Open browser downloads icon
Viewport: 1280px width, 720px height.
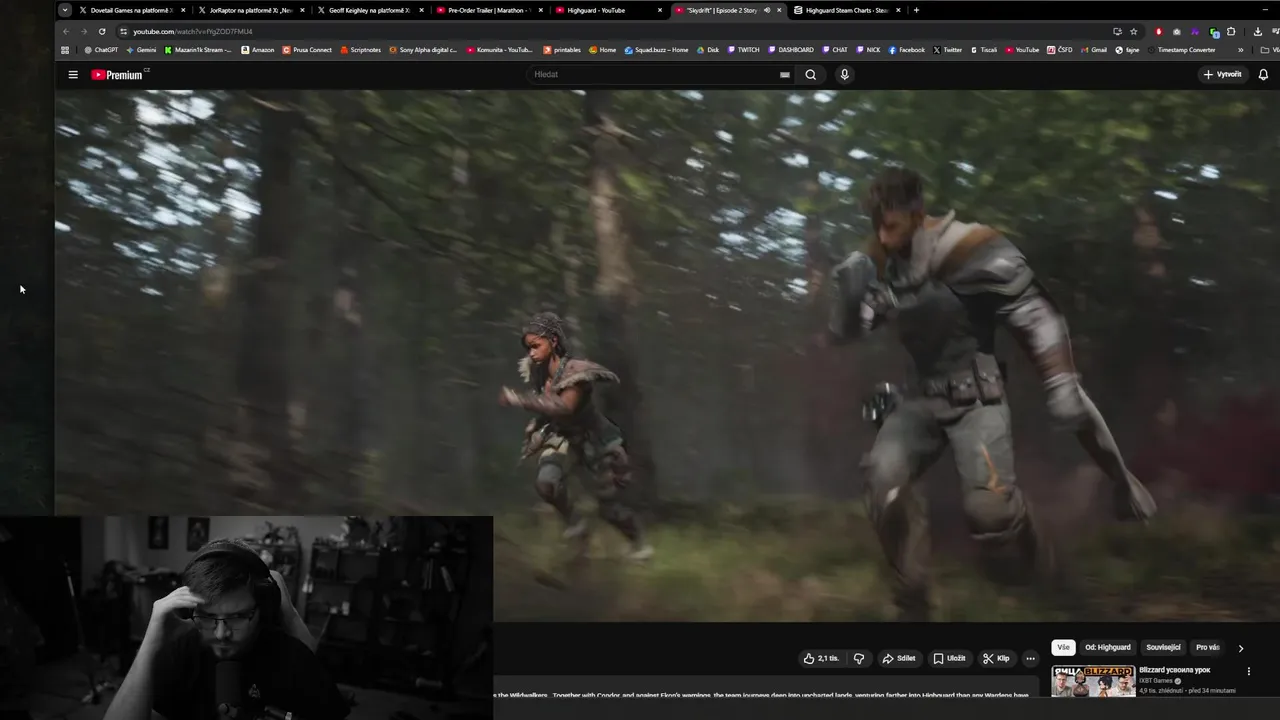click(1258, 31)
